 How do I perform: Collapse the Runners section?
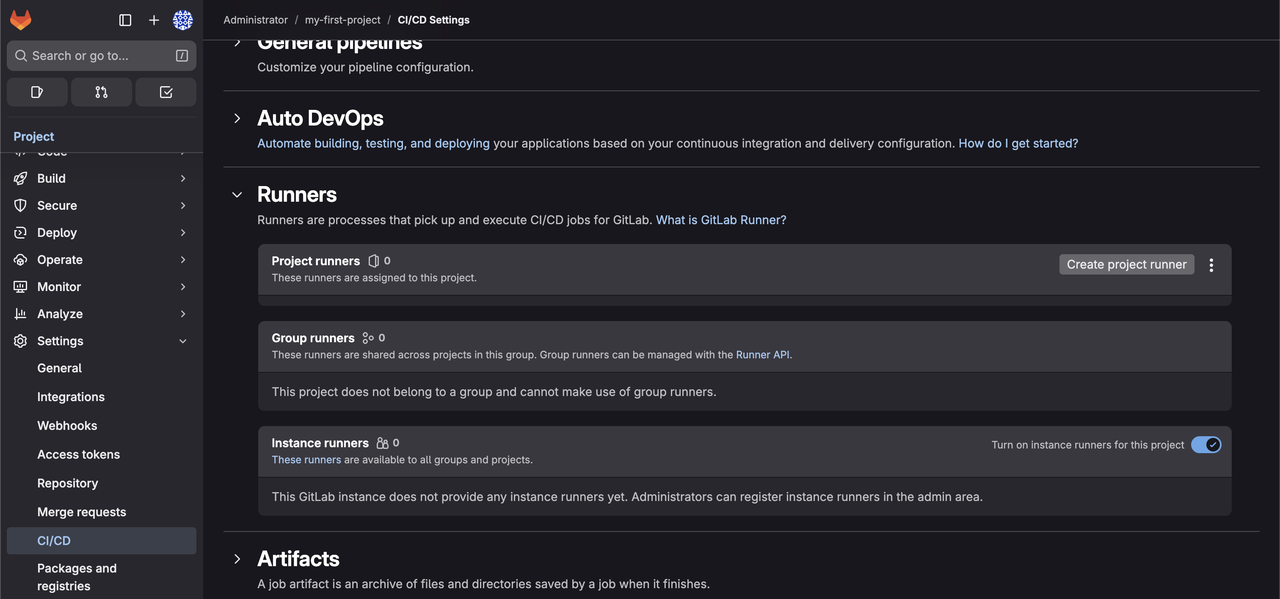(237, 195)
